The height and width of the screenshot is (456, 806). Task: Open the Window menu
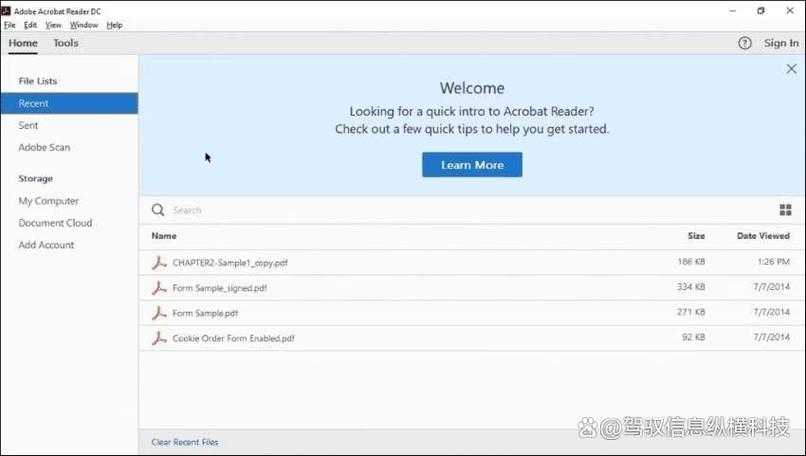tap(84, 25)
